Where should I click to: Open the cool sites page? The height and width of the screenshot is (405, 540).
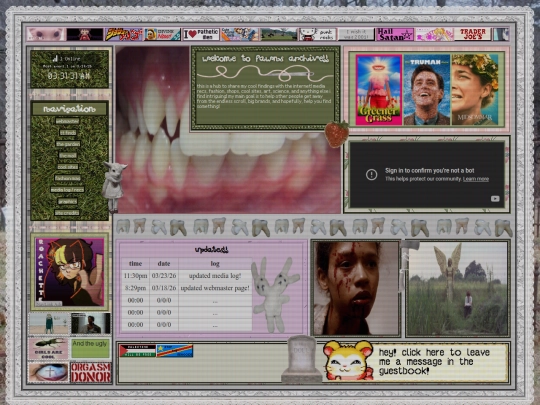click(68, 167)
